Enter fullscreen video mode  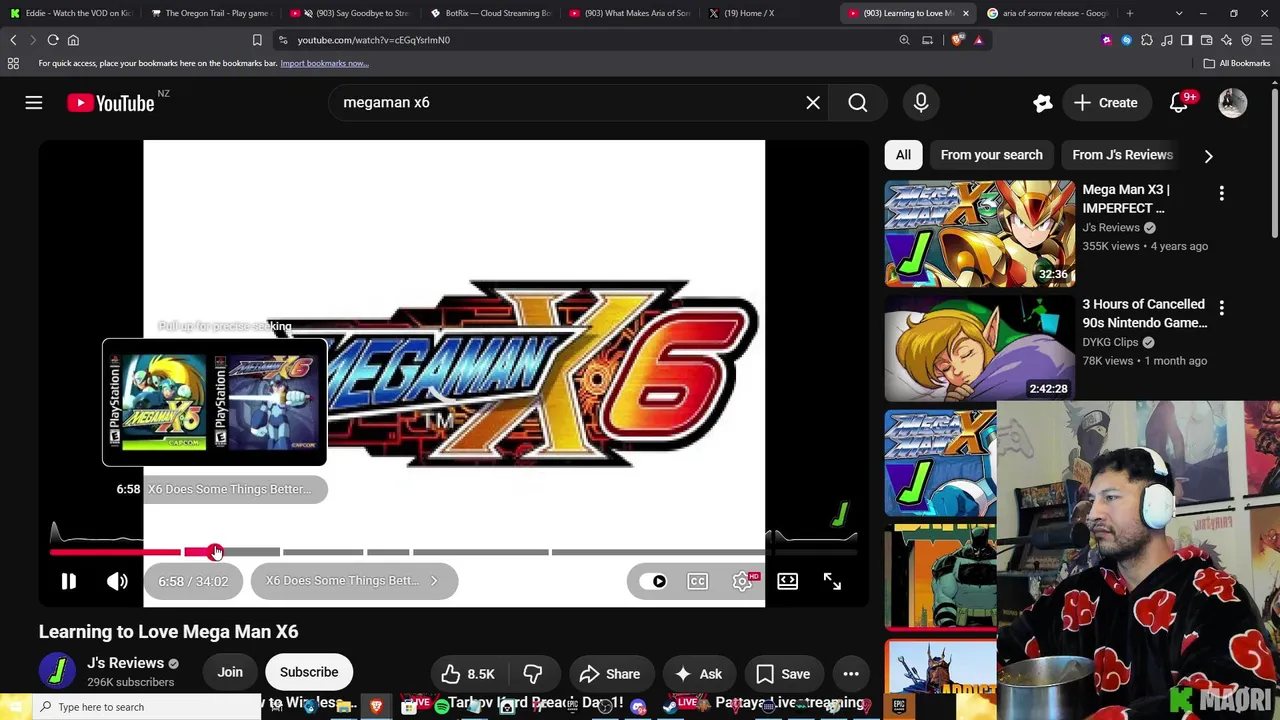click(832, 581)
